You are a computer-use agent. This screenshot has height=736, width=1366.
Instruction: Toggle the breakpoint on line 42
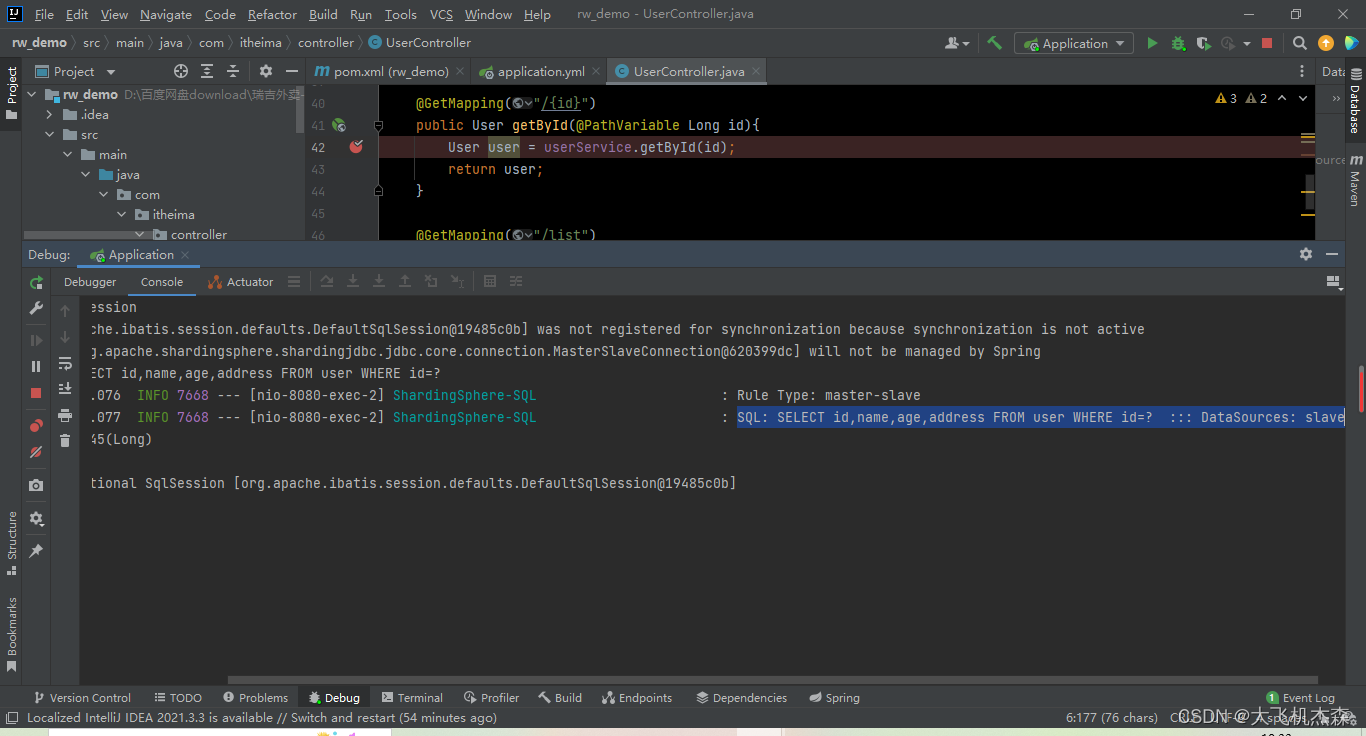(356, 147)
